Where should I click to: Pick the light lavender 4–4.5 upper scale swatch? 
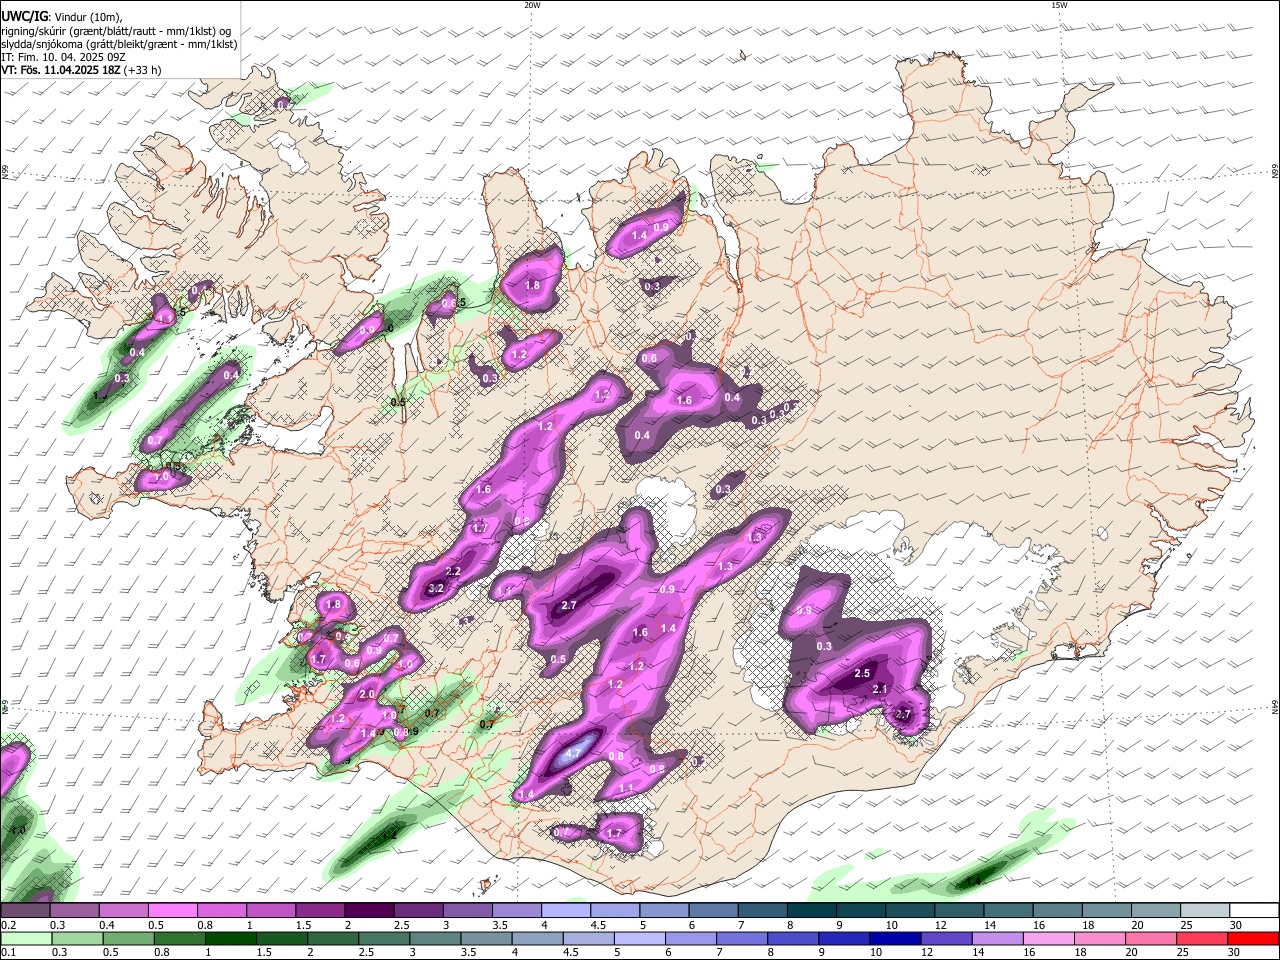click(x=564, y=910)
